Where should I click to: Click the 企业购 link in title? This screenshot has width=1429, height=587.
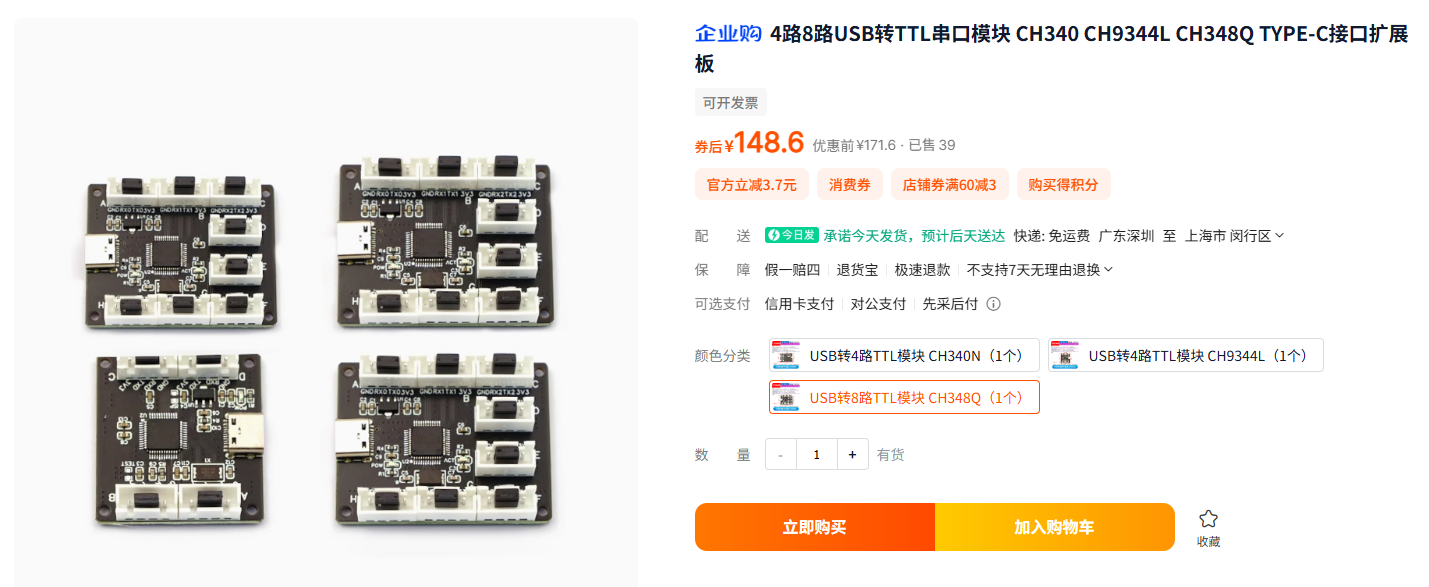[729, 34]
